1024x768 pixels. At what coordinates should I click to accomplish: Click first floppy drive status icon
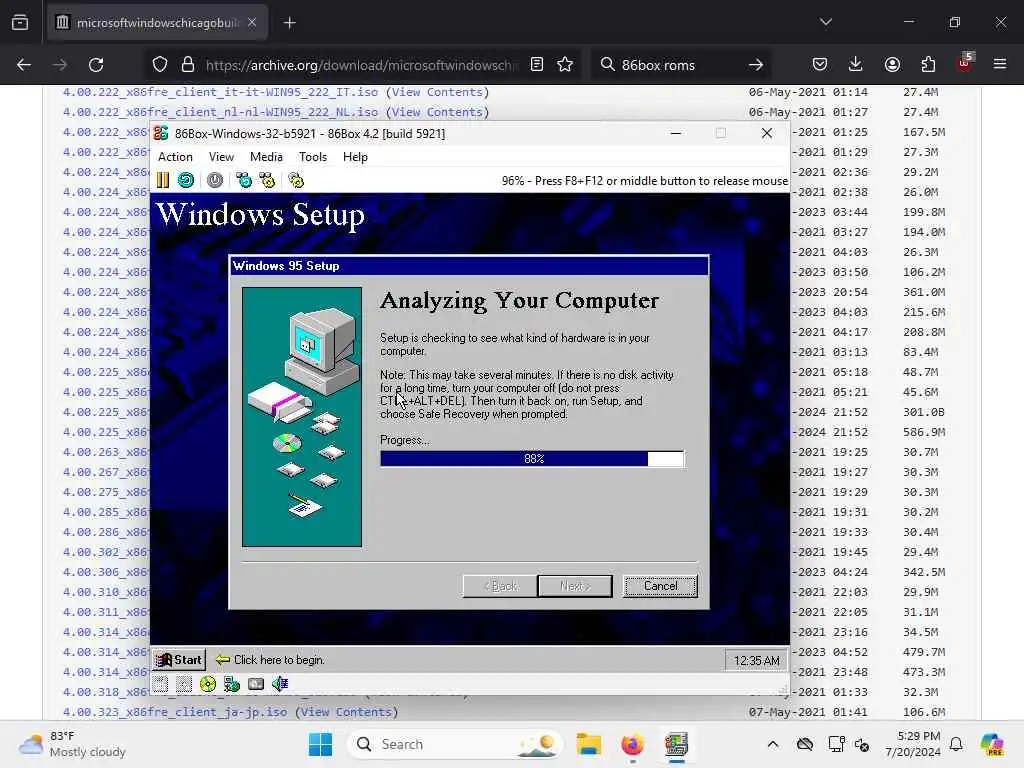[161, 684]
